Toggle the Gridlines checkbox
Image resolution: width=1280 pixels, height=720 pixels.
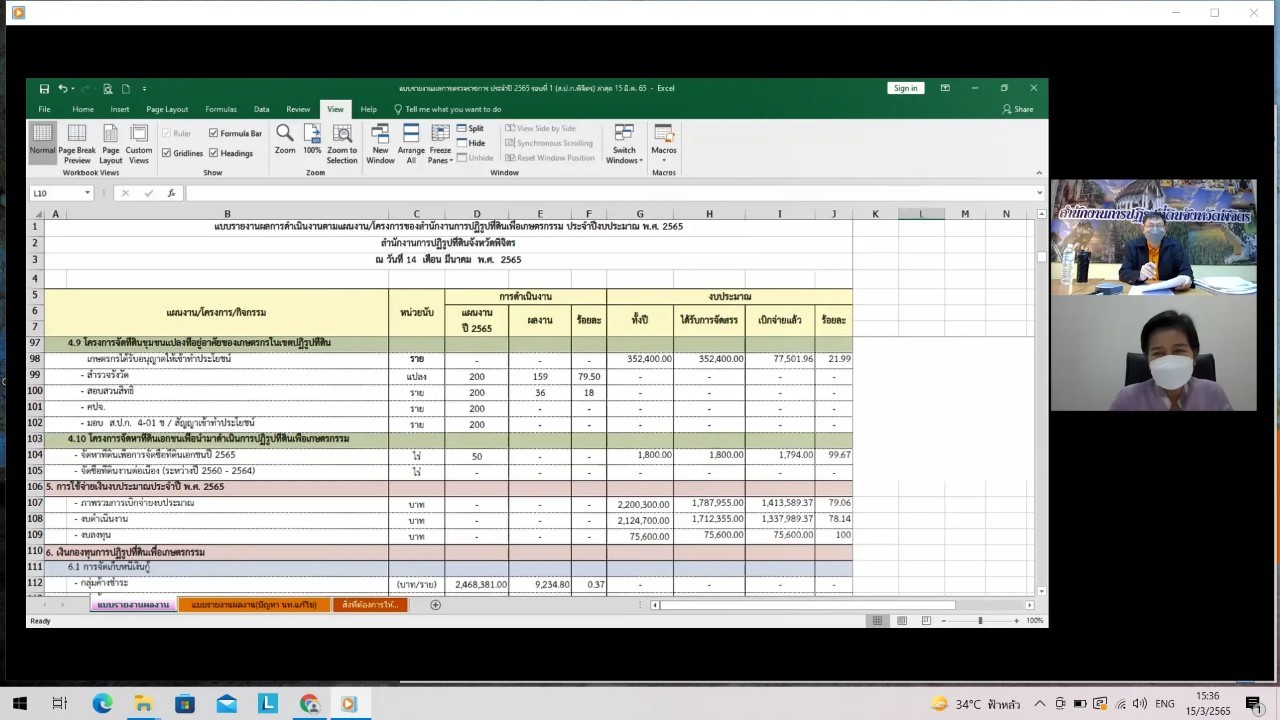pos(182,153)
